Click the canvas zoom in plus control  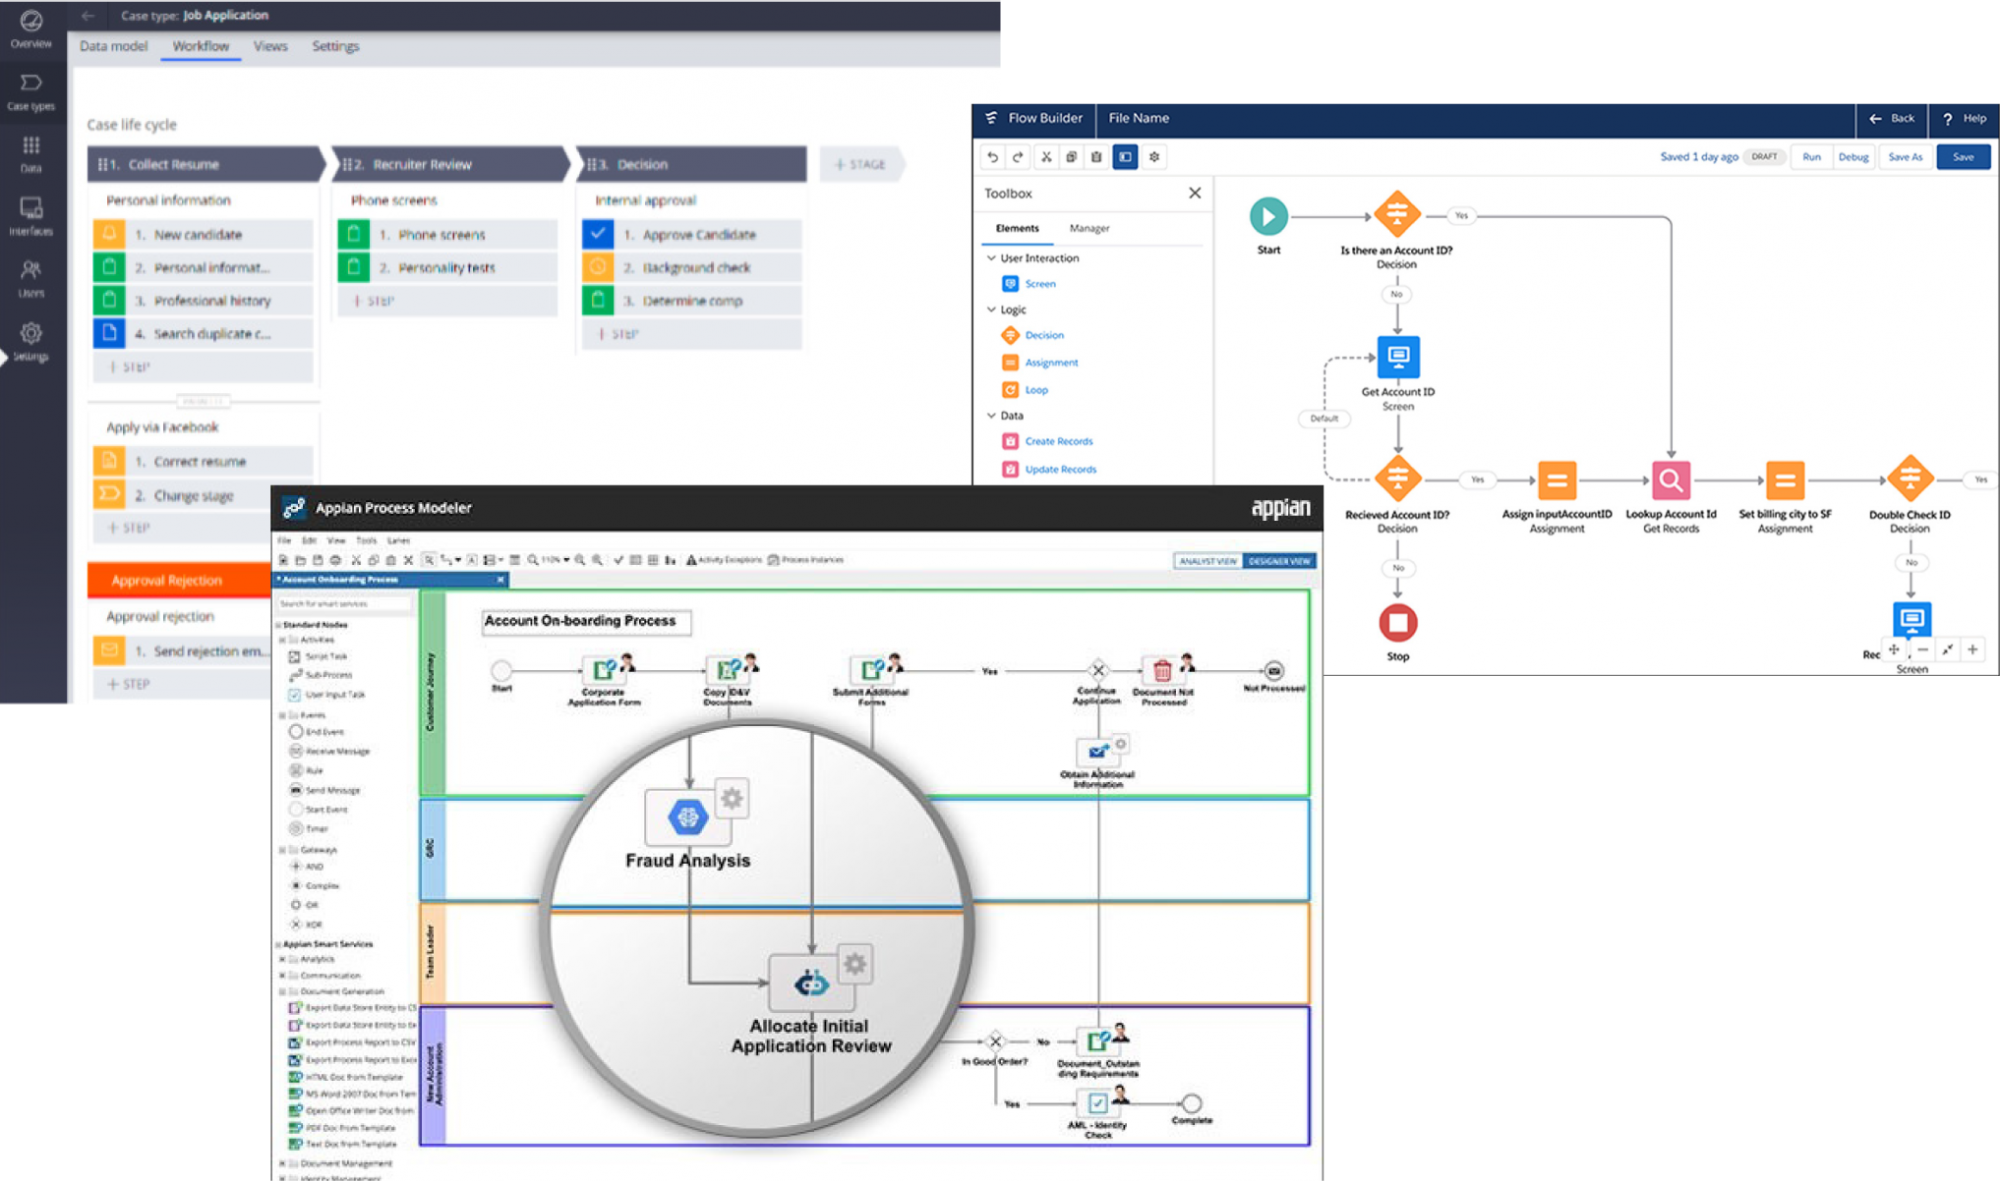pos(1972,650)
